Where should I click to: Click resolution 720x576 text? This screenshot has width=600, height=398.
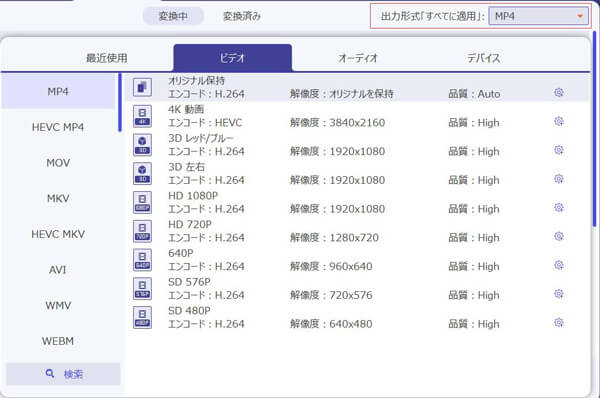coord(351,295)
